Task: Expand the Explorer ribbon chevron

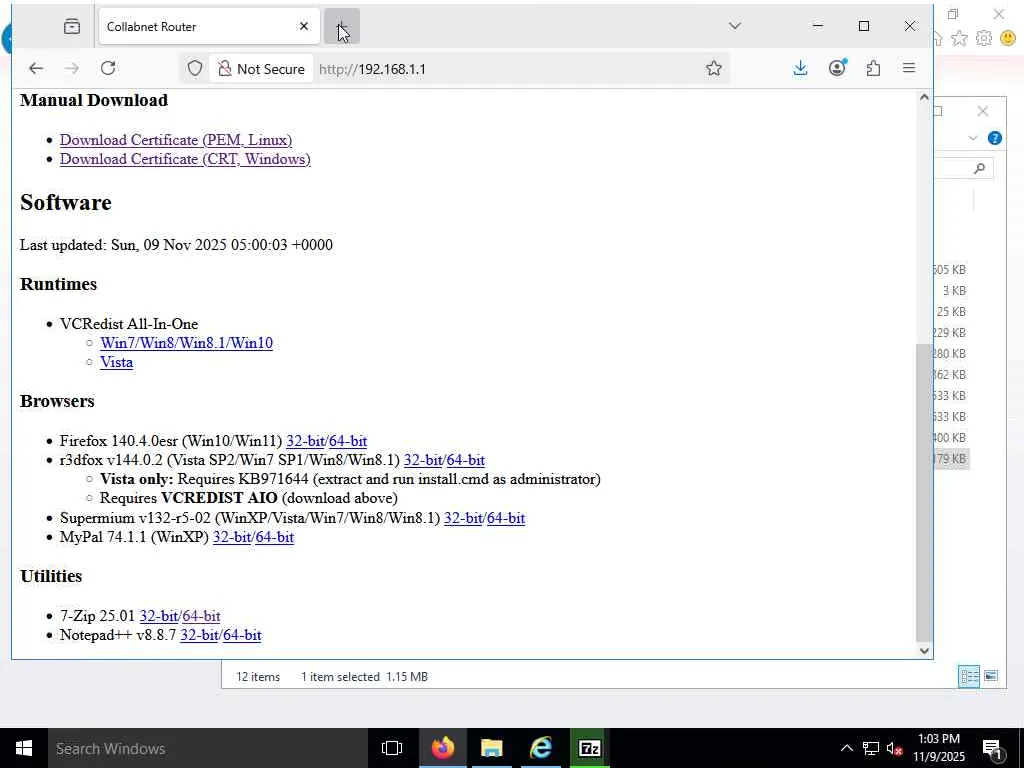Action: tap(973, 138)
